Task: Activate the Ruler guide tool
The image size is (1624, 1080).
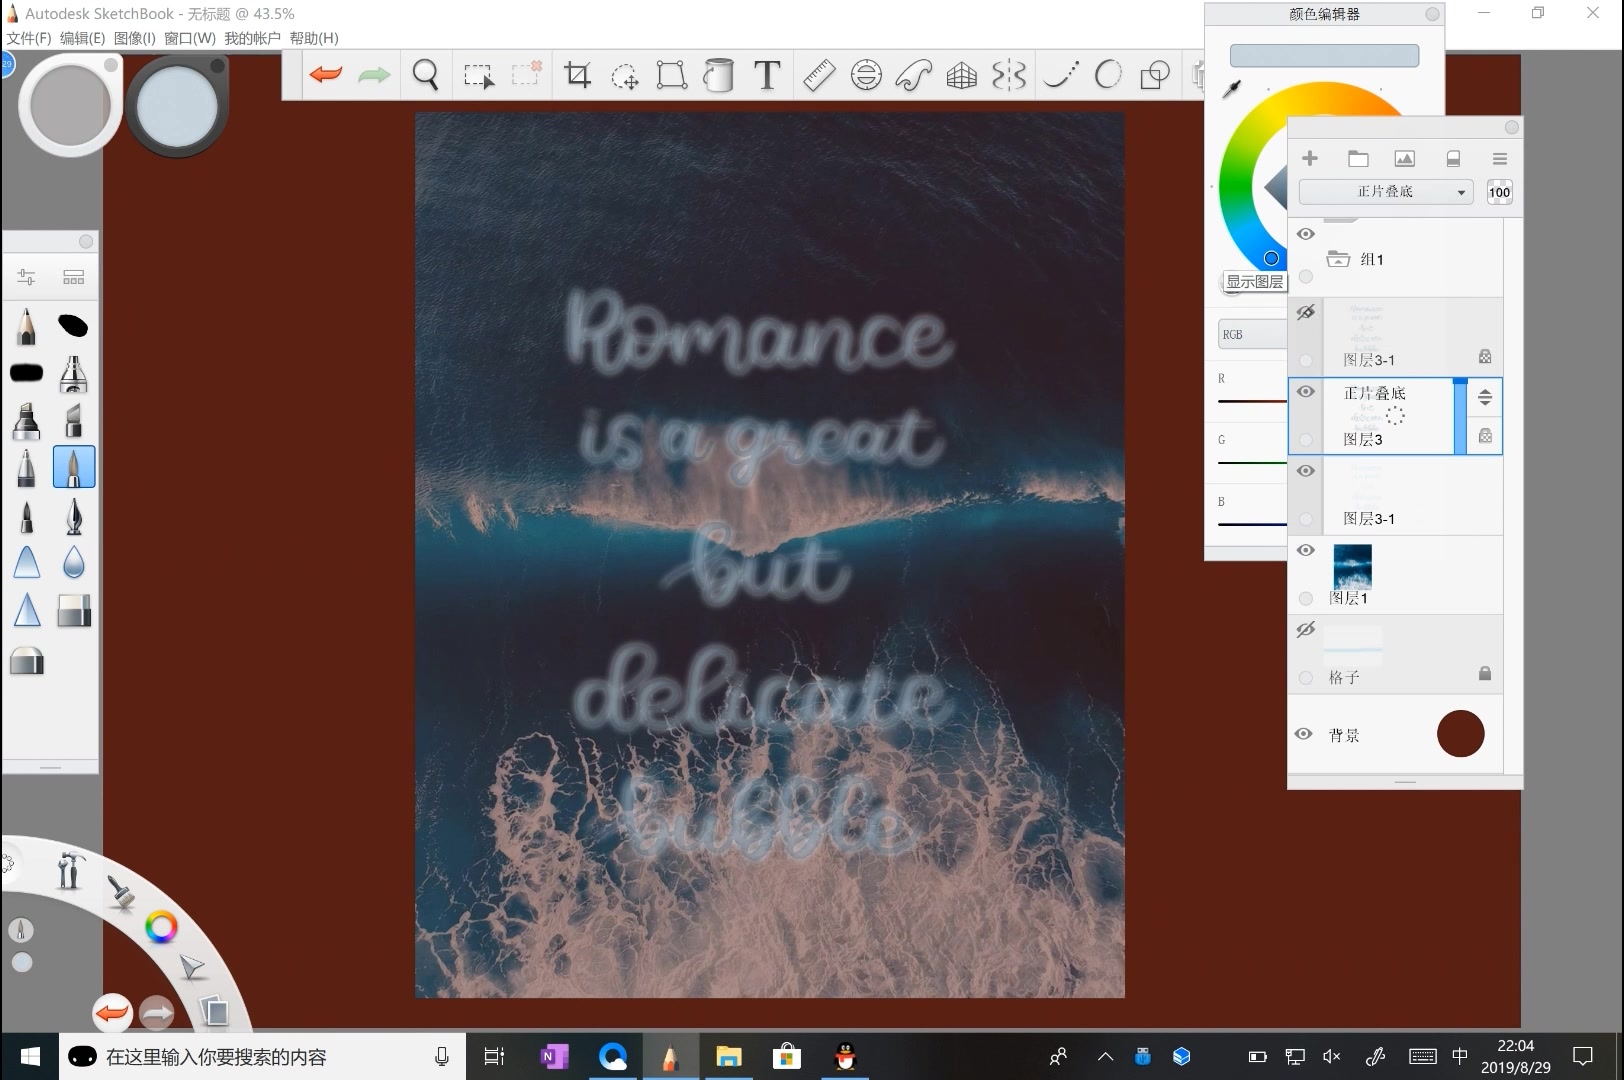Action: point(819,75)
